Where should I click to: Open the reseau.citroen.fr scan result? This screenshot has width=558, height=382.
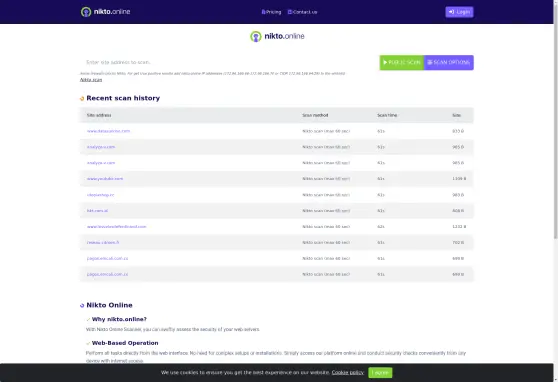pyautogui.click(x=103, y=242)
